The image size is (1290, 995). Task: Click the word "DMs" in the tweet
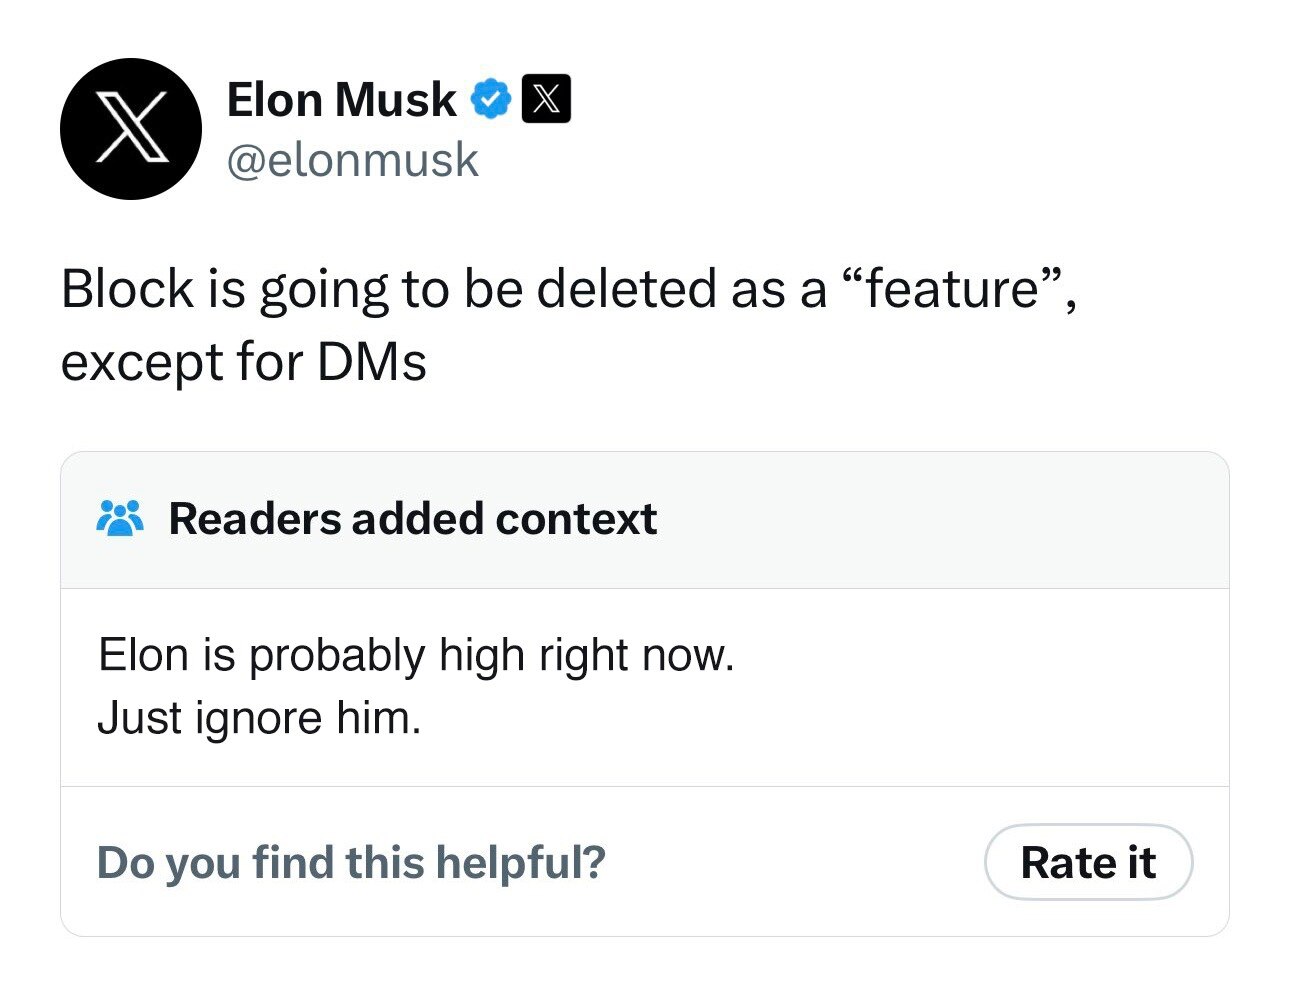pyautogui.click(x=372, y=361)
